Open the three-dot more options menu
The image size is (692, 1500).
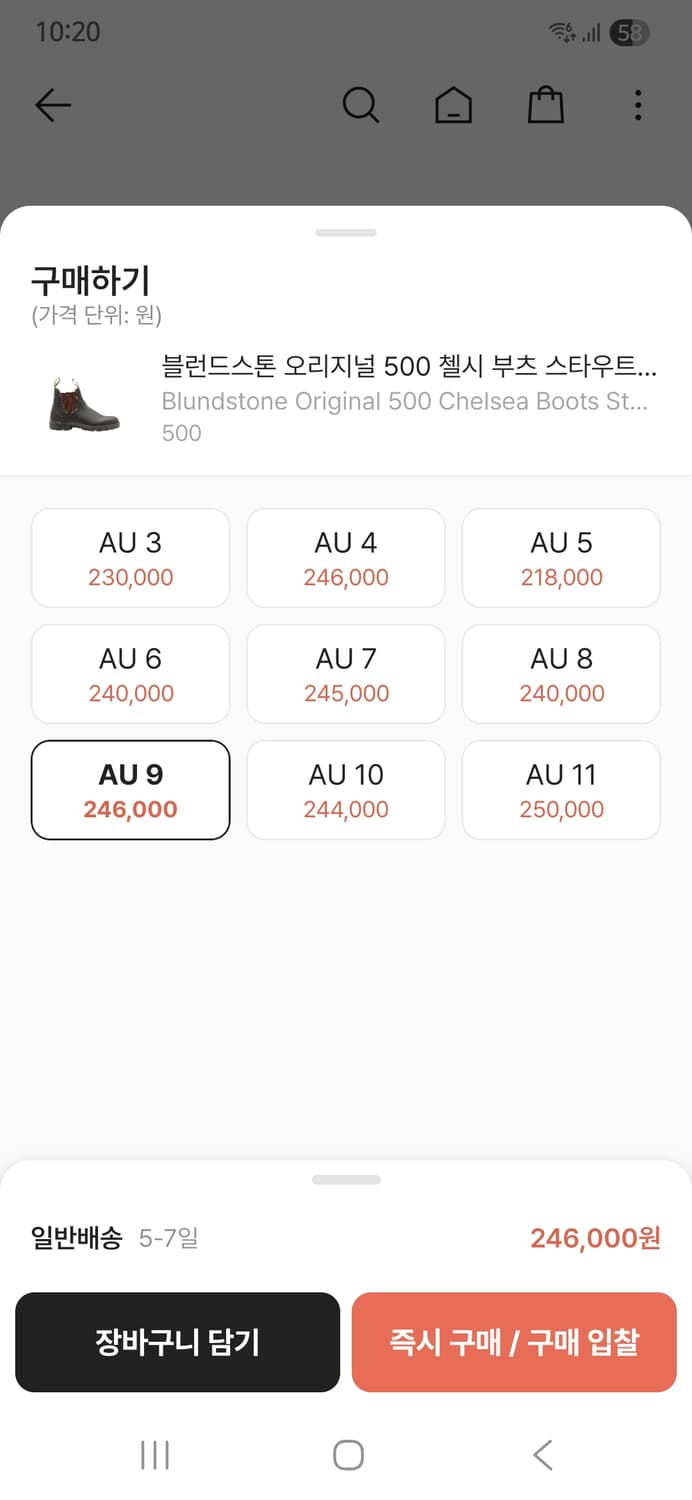[638, 105]
